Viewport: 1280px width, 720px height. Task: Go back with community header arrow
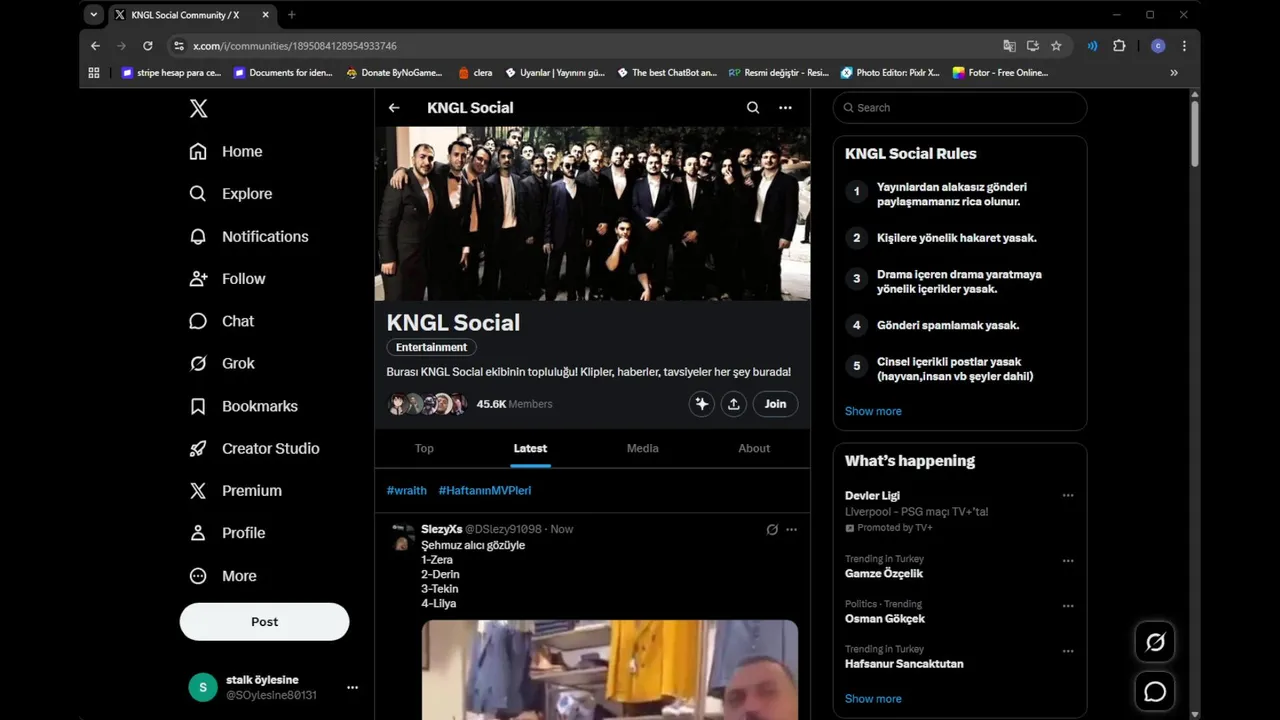click(x=394, y=108)
